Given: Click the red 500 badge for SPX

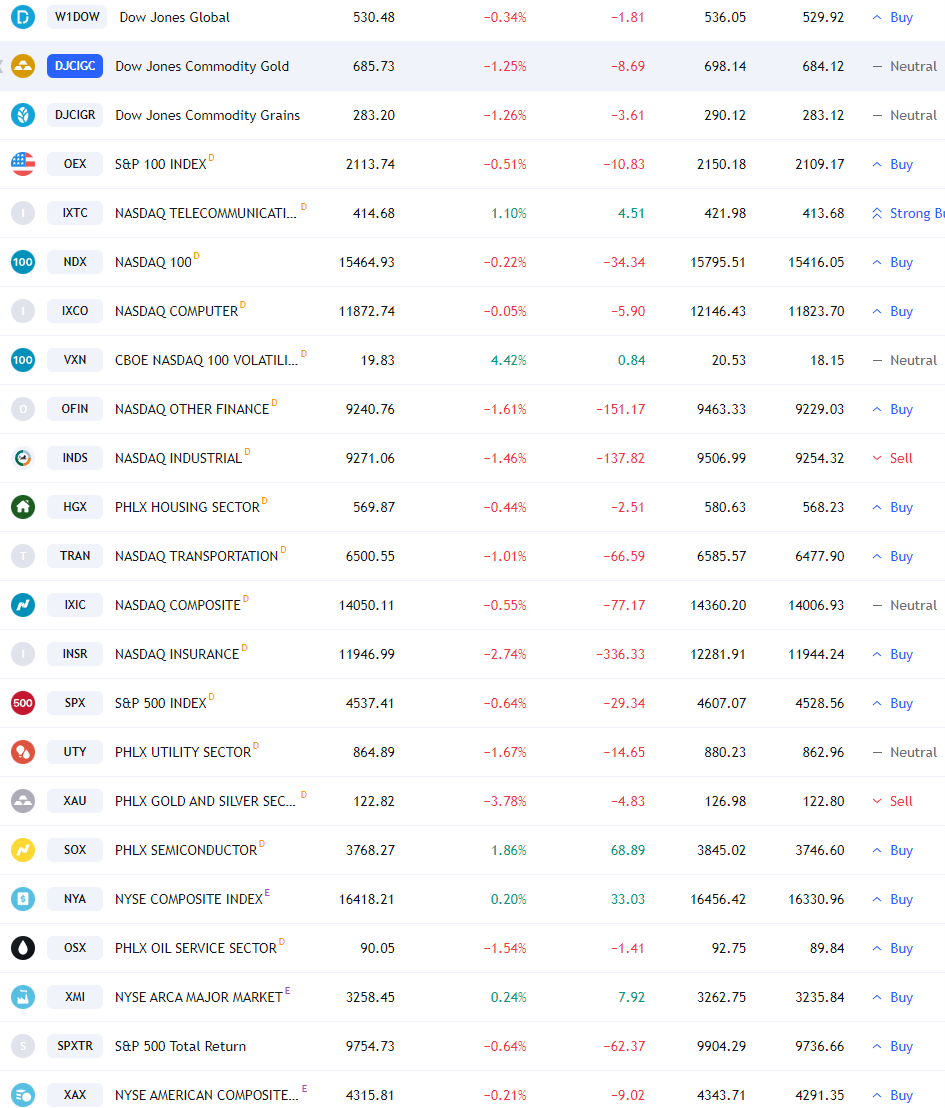Looking at the screenshot, I should coord(23,703).
